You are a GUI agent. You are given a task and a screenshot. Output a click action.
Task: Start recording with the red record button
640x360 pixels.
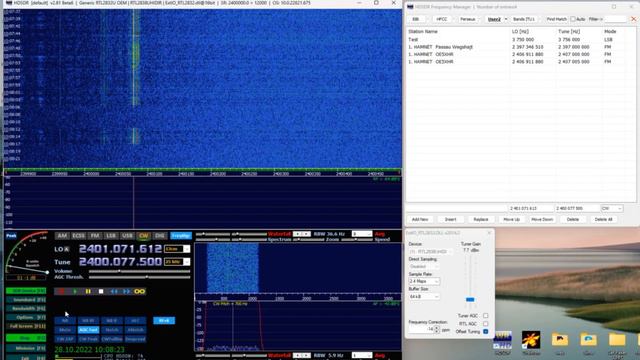point(62,291)
